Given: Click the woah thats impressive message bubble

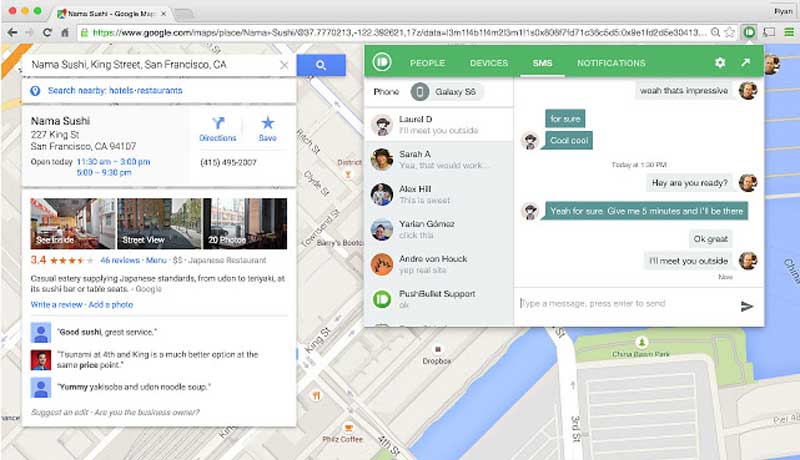Looking at the screenshot, I should tap(684, 91).
